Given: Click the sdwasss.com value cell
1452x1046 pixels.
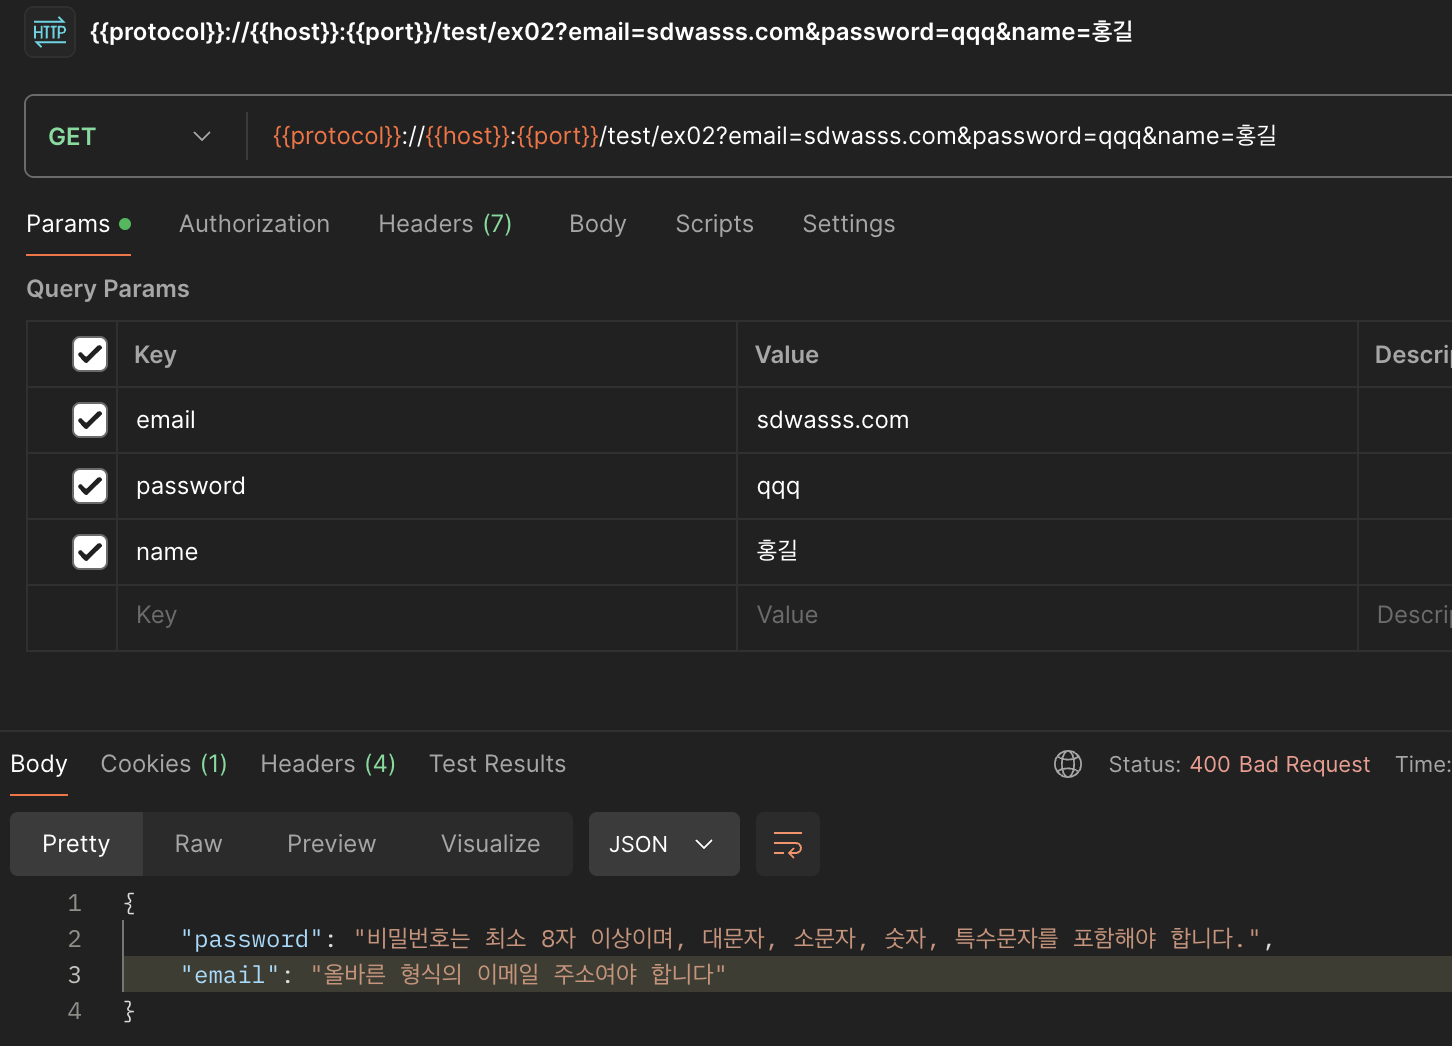Looking at the screenshot, I should (1047, 420).
